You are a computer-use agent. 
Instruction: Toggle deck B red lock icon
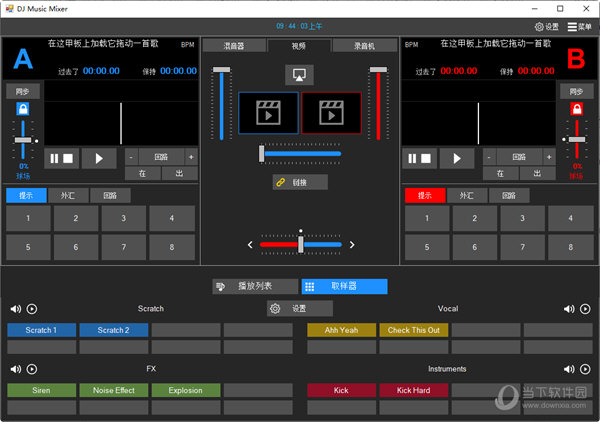577,109
